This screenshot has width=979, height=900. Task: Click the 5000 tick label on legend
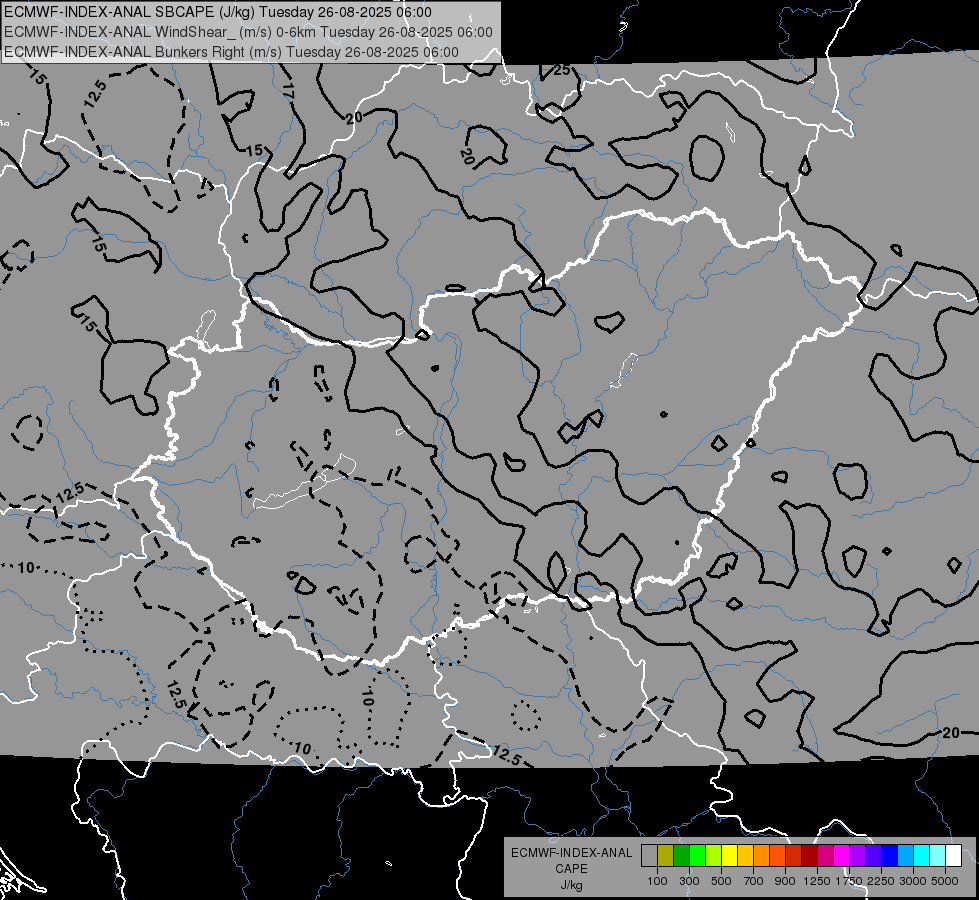coord(945,881)
